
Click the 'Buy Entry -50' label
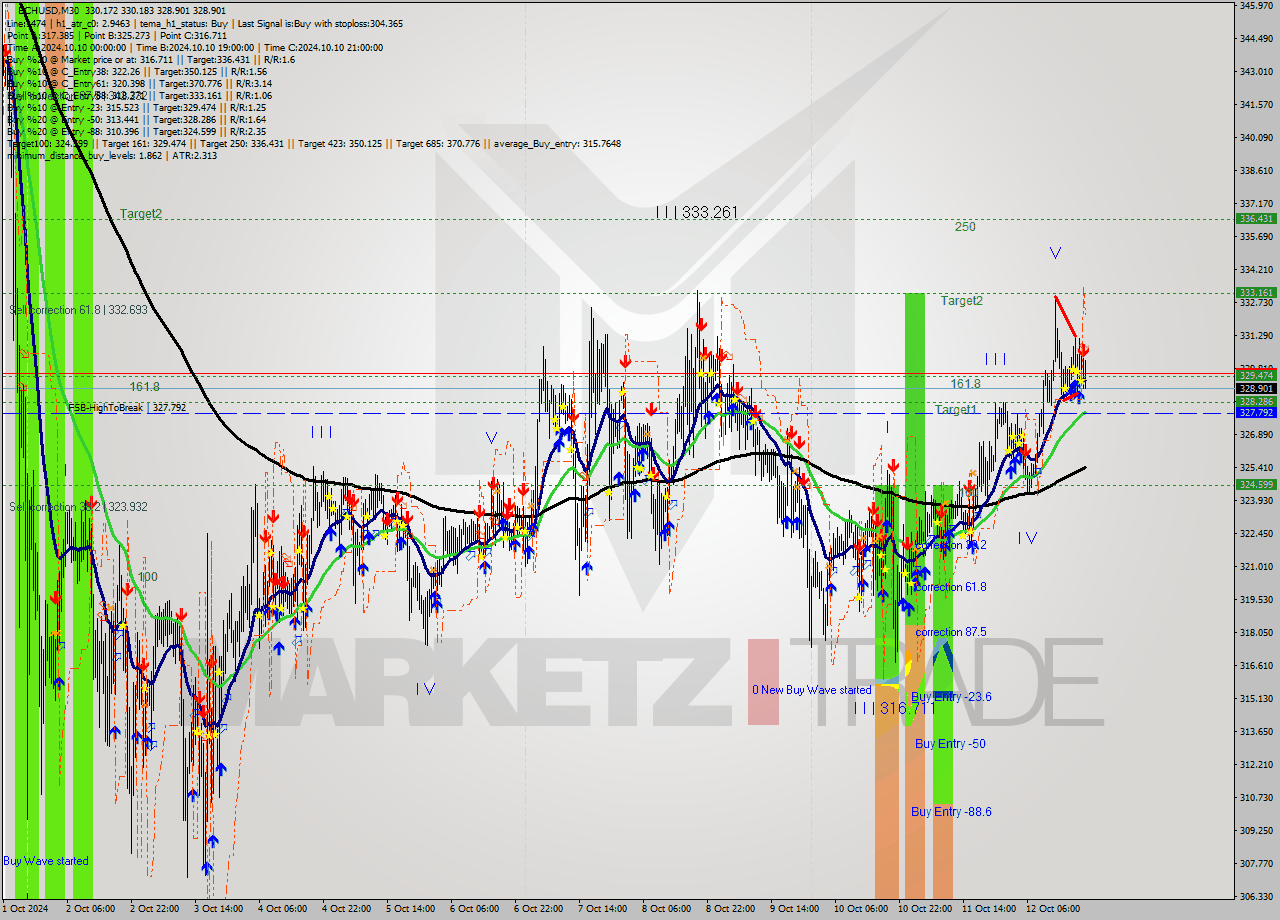[x=950, y=744]
